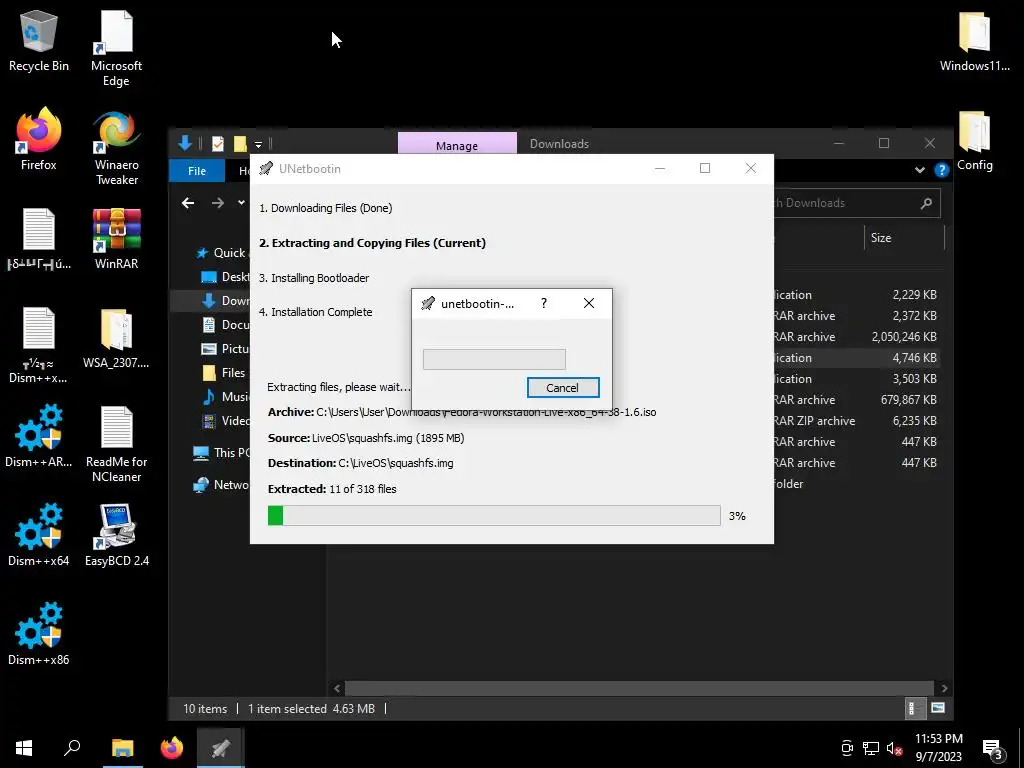The image size is (1024, 768).
Task: Open File Explorer from the taskbar
Action: coord(122,748)
